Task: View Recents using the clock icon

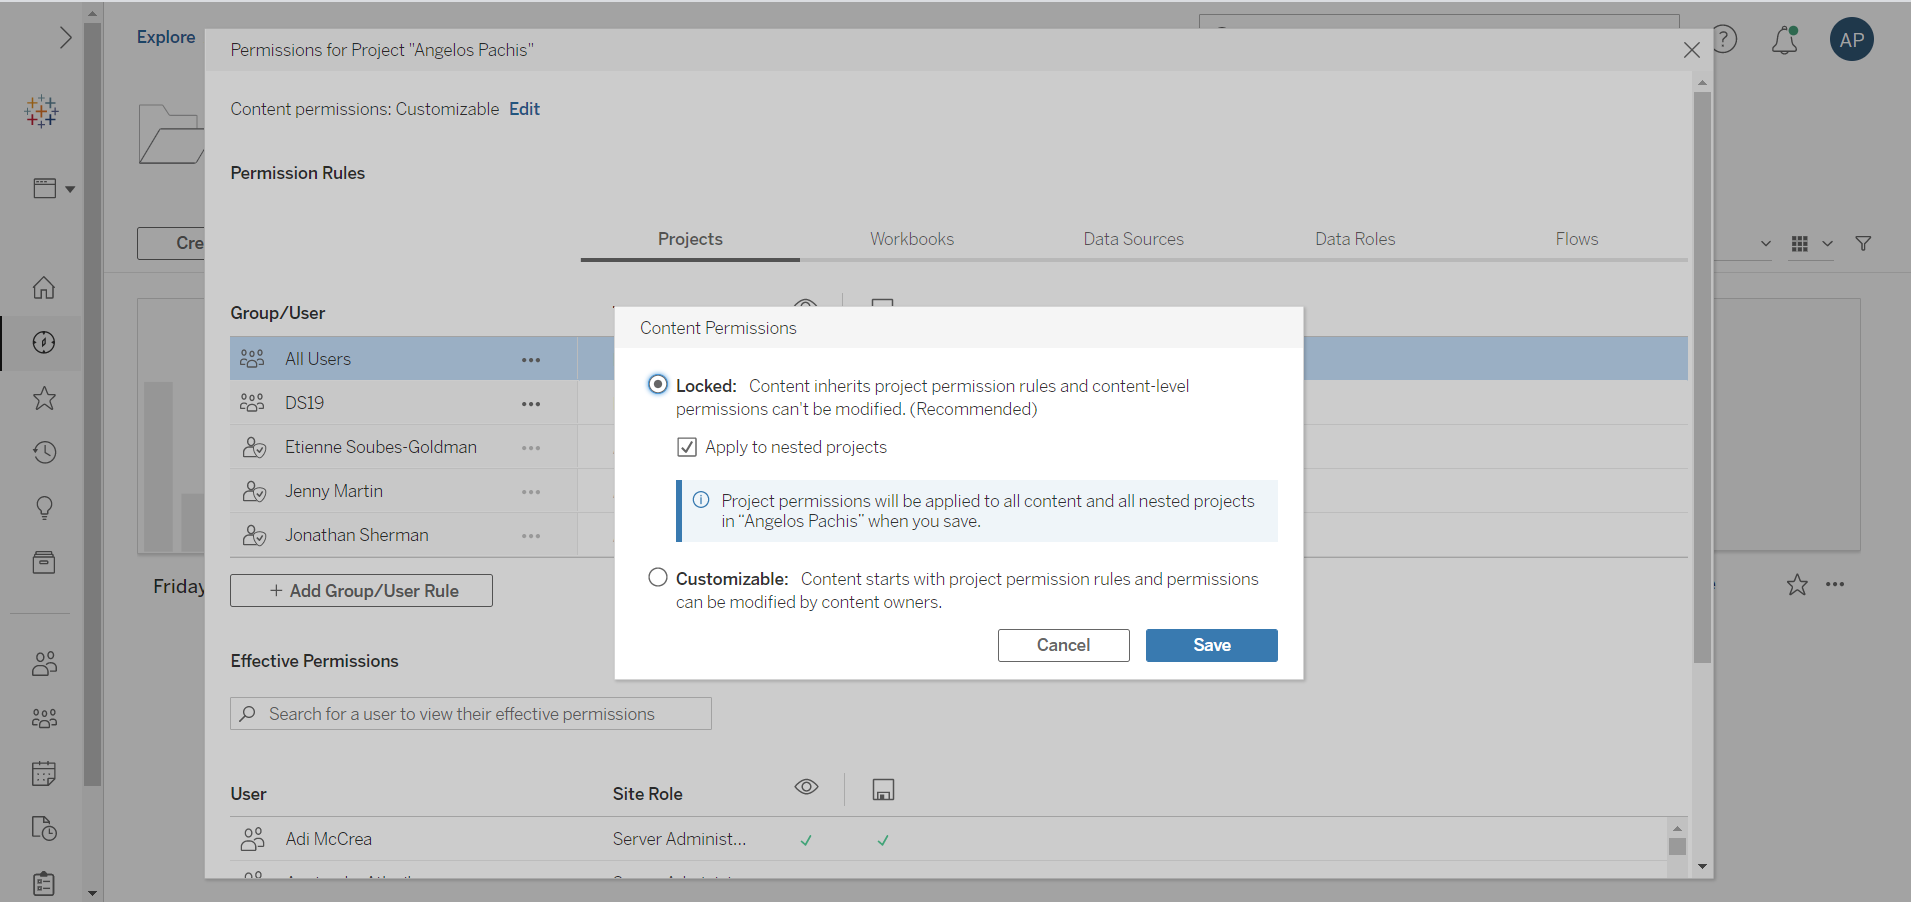Action: (x=43, y=452)
